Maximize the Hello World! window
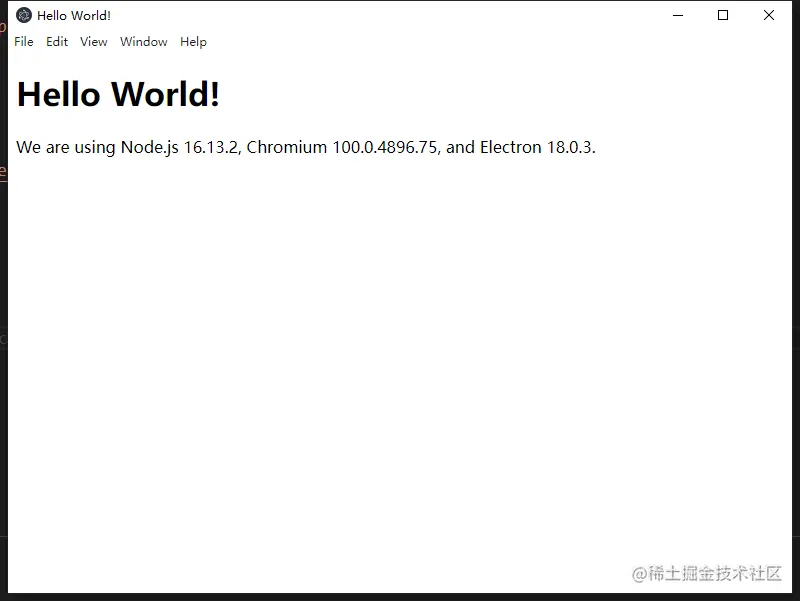 tap(723, 15)
